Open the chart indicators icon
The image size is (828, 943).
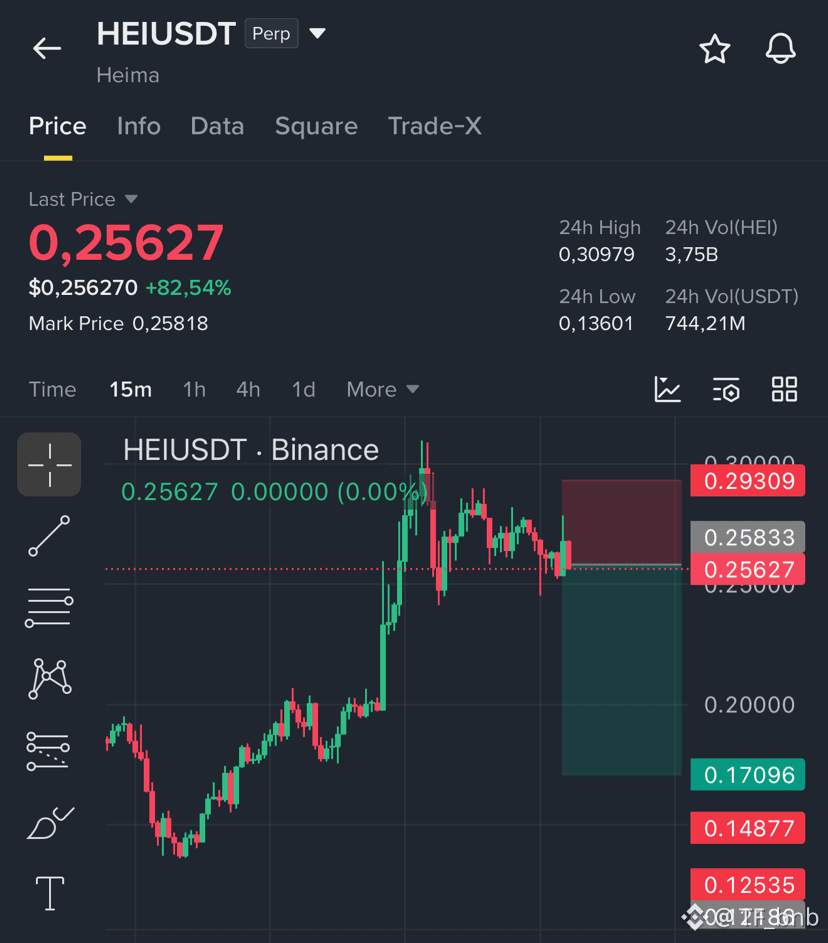(x=667, y=389)
